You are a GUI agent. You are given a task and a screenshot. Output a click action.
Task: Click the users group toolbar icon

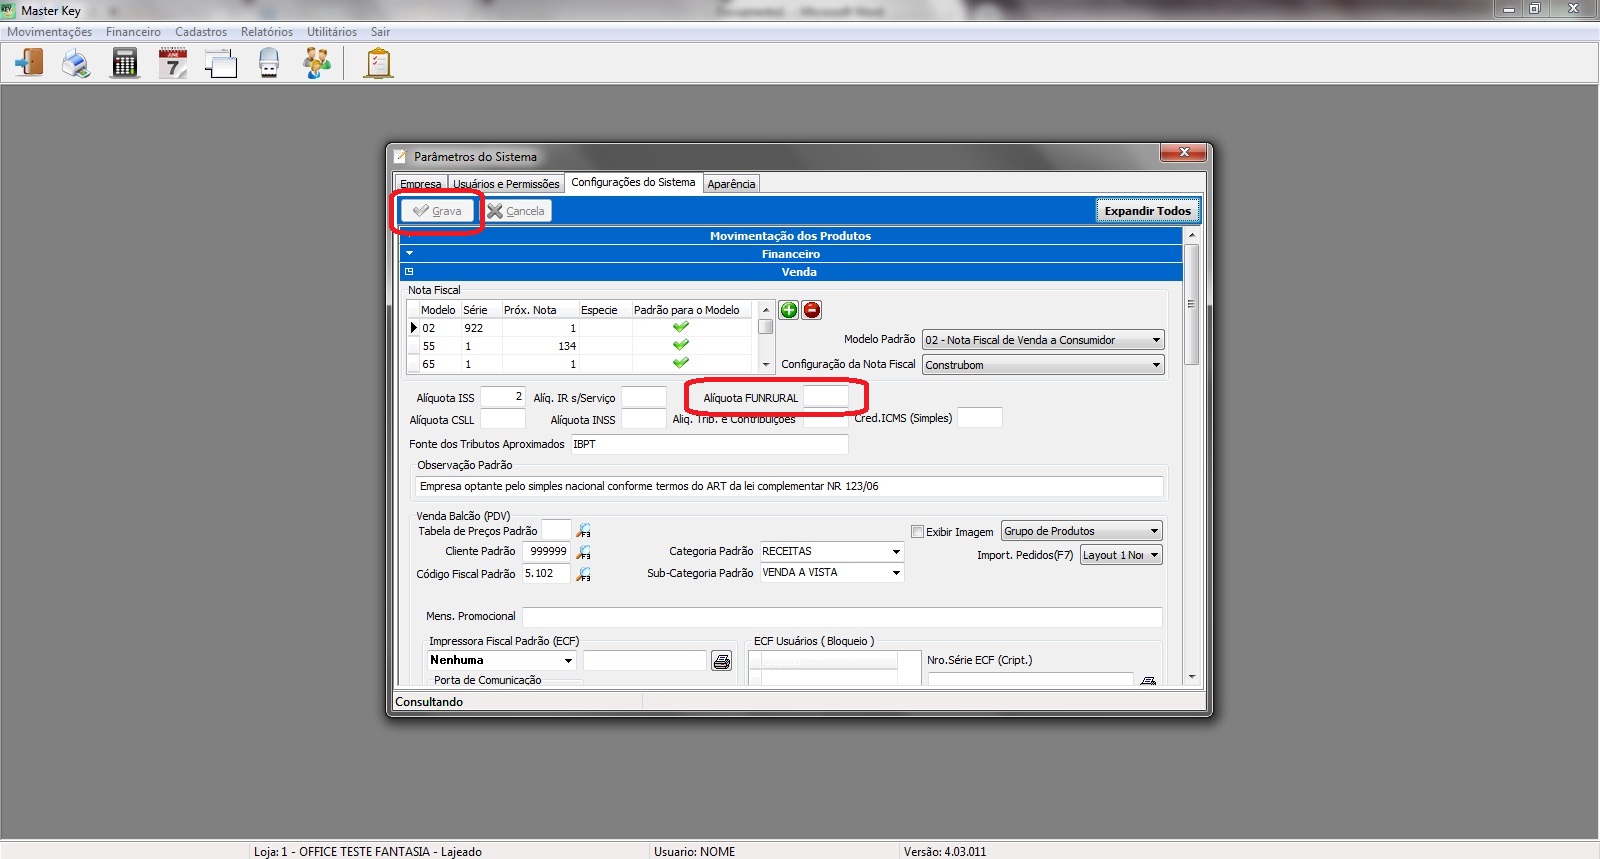(317, 63)
